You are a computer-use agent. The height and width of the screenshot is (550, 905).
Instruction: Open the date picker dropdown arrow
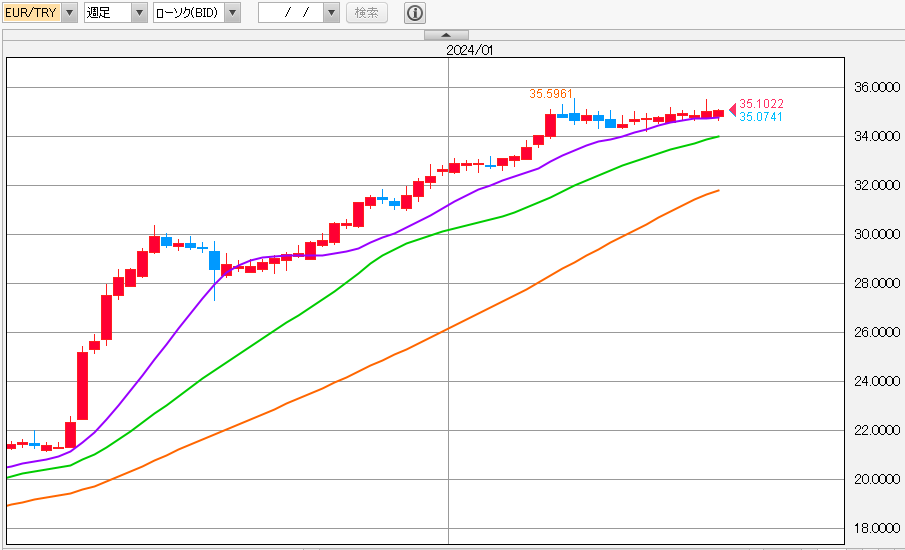(x=331, y=12)
